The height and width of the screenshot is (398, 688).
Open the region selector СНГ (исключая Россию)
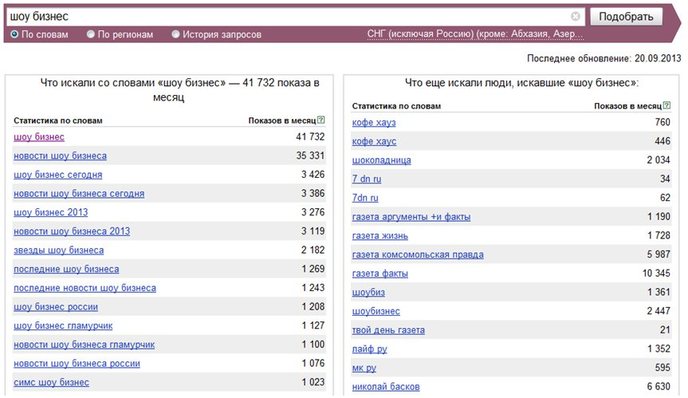pyautogui.click(x=475, y=34)
